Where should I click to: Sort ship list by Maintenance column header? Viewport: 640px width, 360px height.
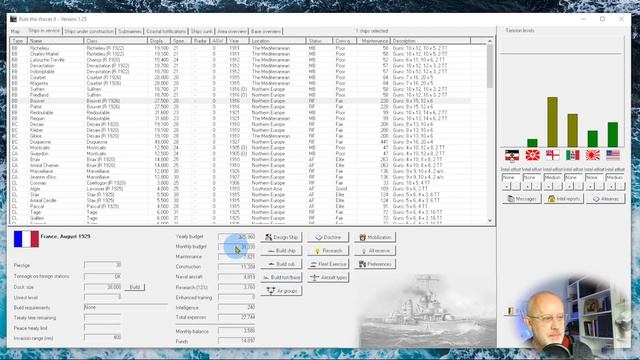[373, 41]
